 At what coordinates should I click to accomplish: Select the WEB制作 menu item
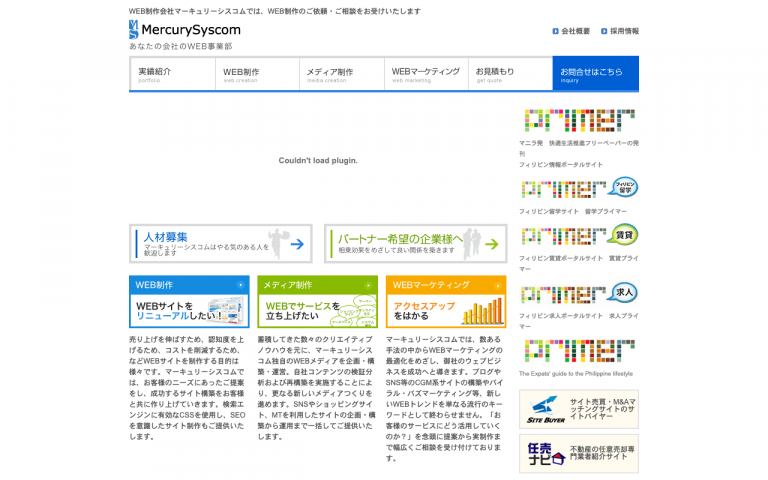point(258,74)
